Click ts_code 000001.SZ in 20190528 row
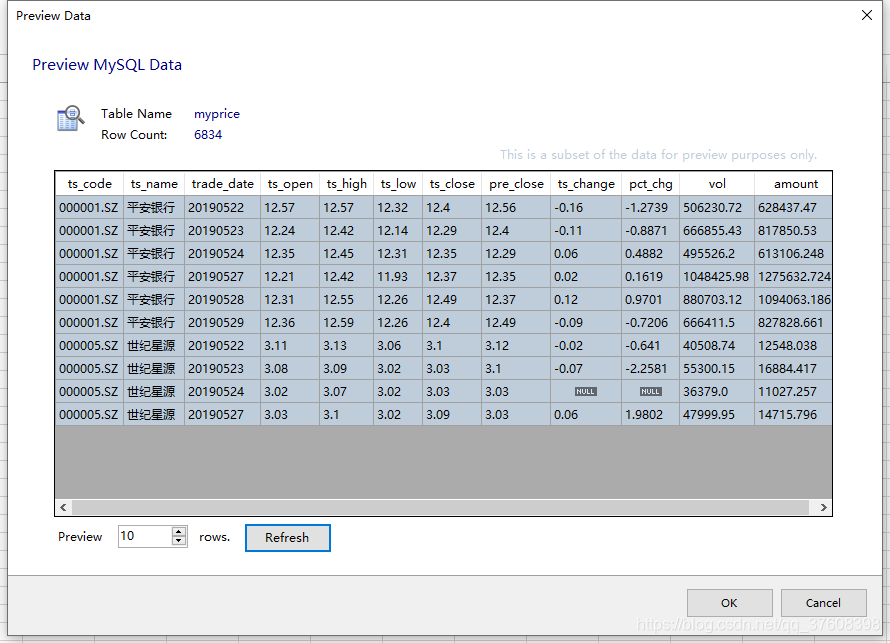 [x=90, y=300]
